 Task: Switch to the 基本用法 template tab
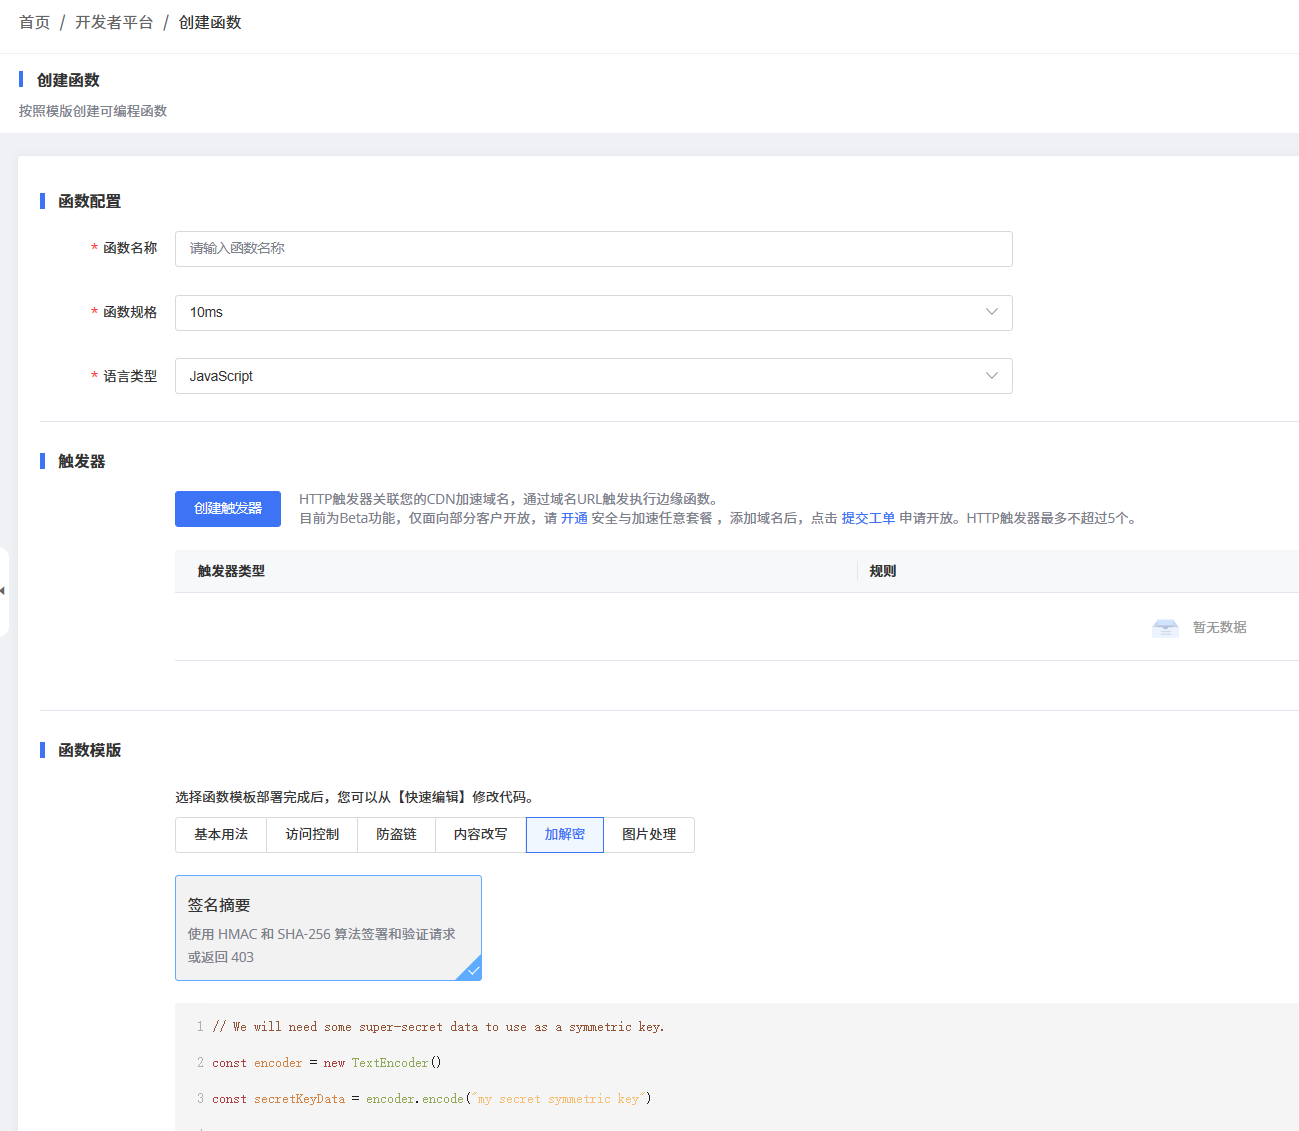click(221, 835)
